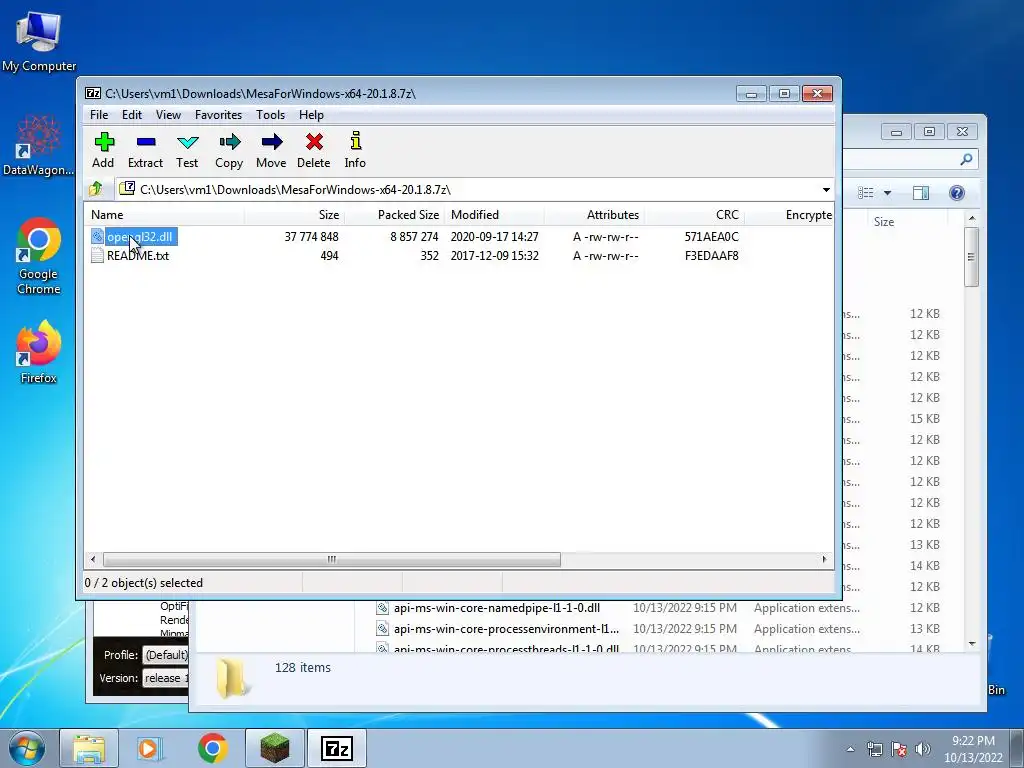Click the volume speaker tray icon
Image resolution: width=1024 pixels, height=768 pixels.
point(923,749)
